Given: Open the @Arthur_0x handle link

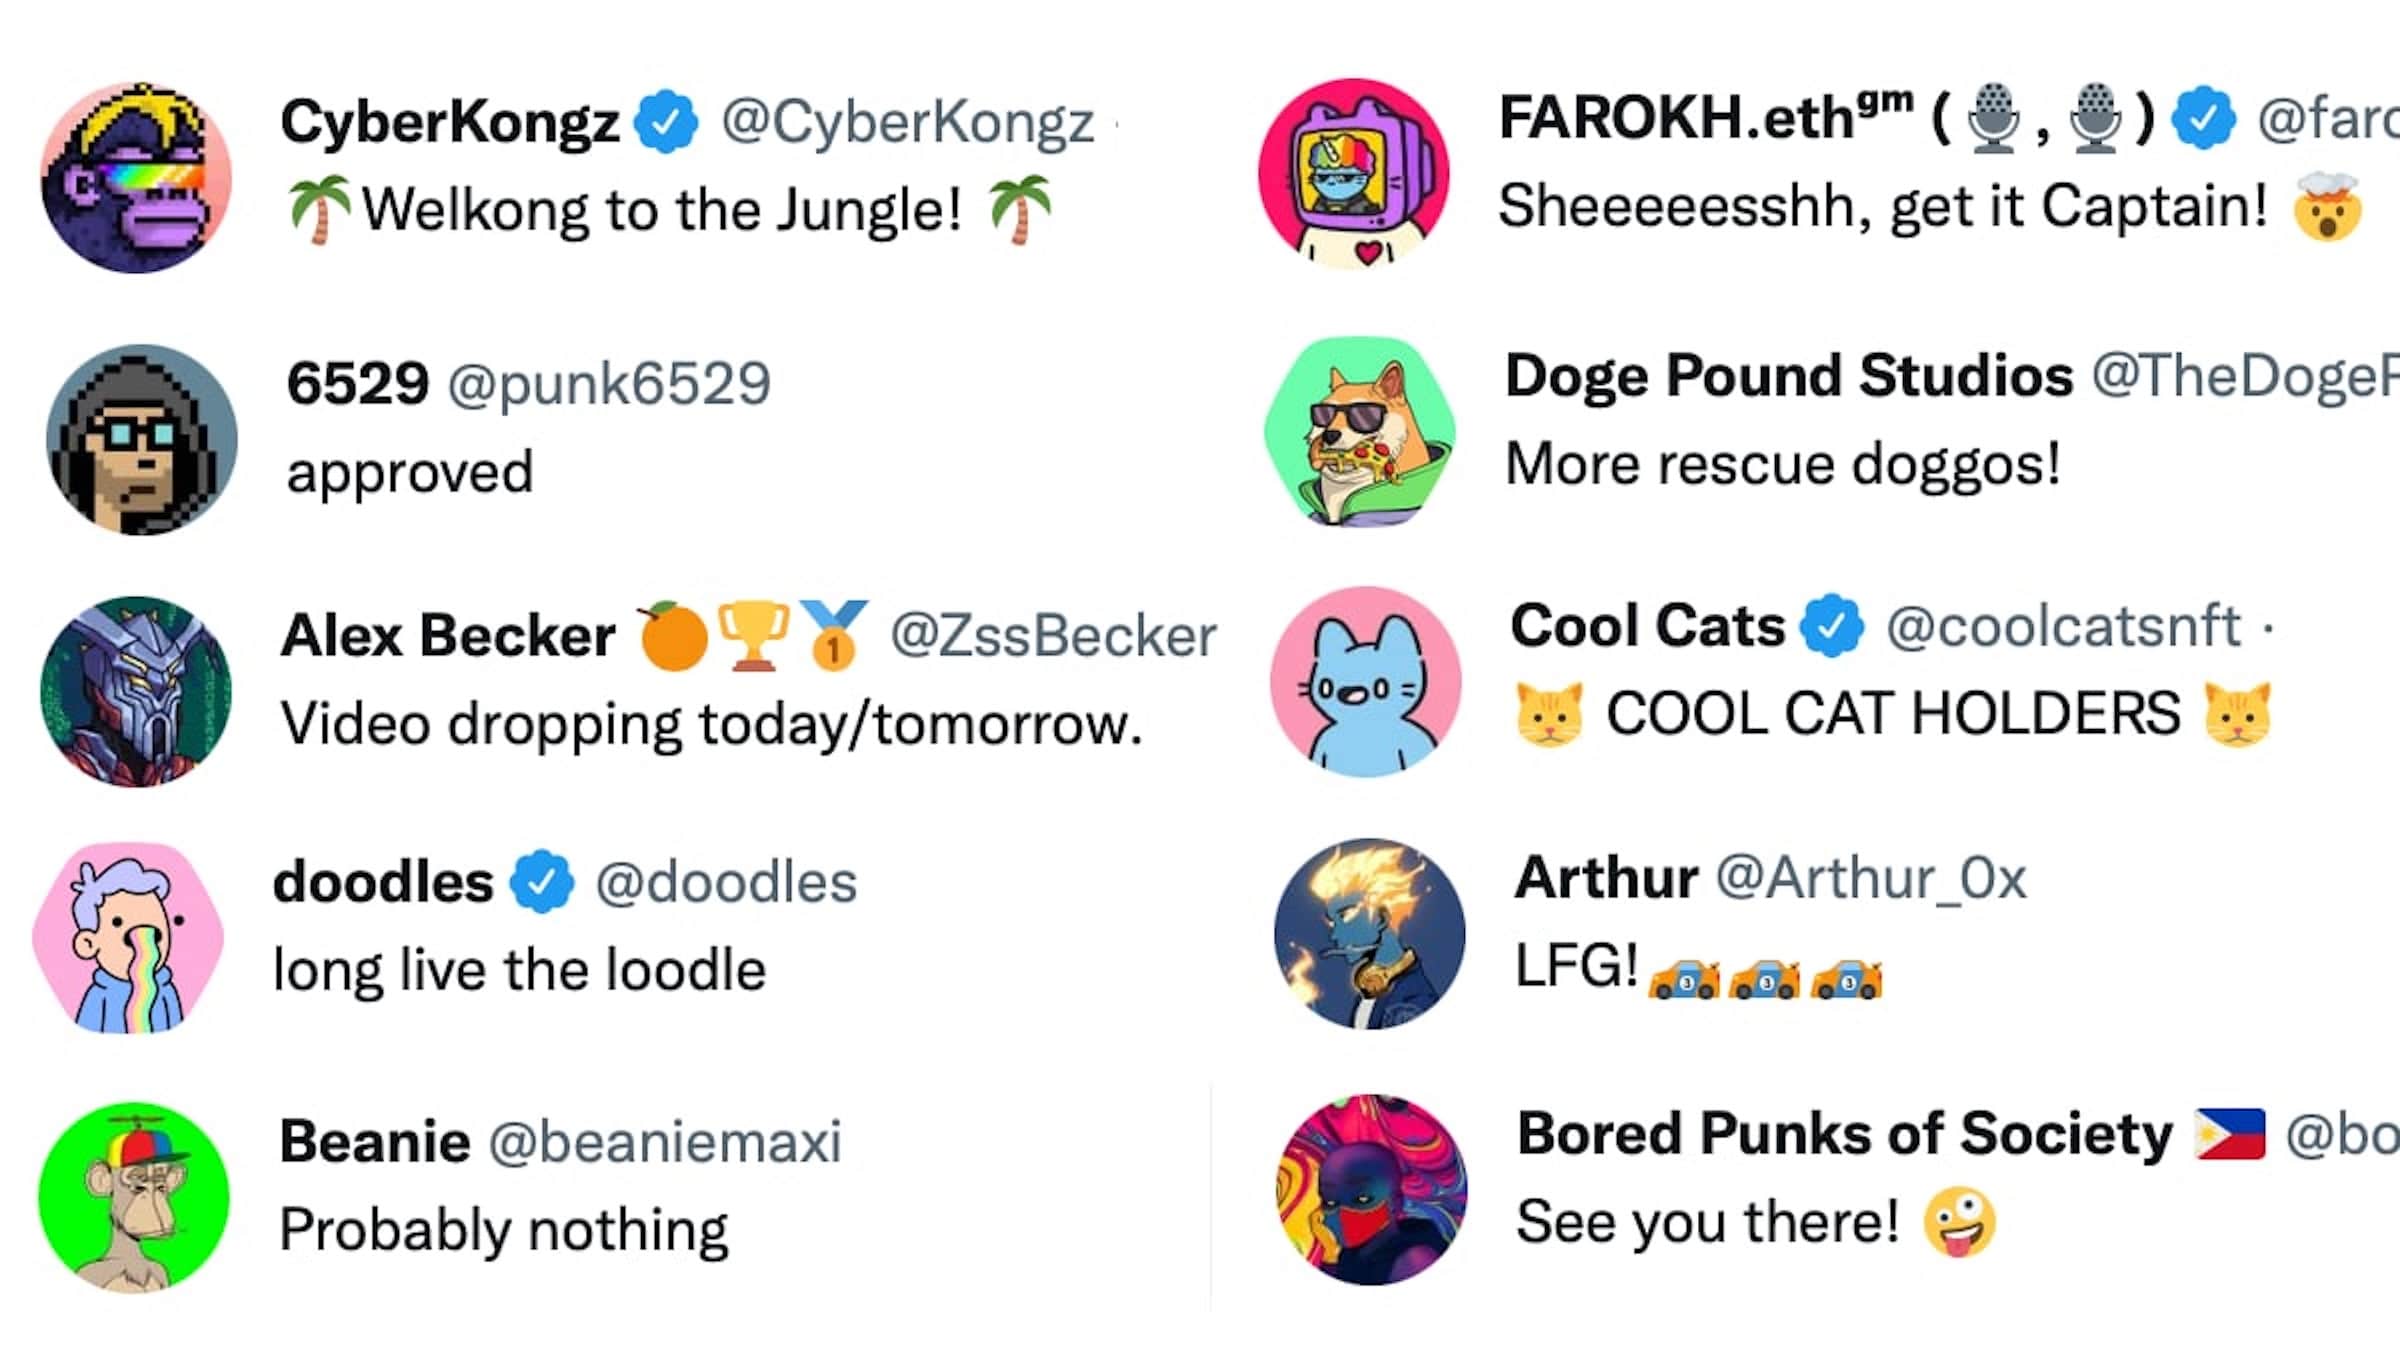Looking at the screenshot, I should (x=1871, y=878).
